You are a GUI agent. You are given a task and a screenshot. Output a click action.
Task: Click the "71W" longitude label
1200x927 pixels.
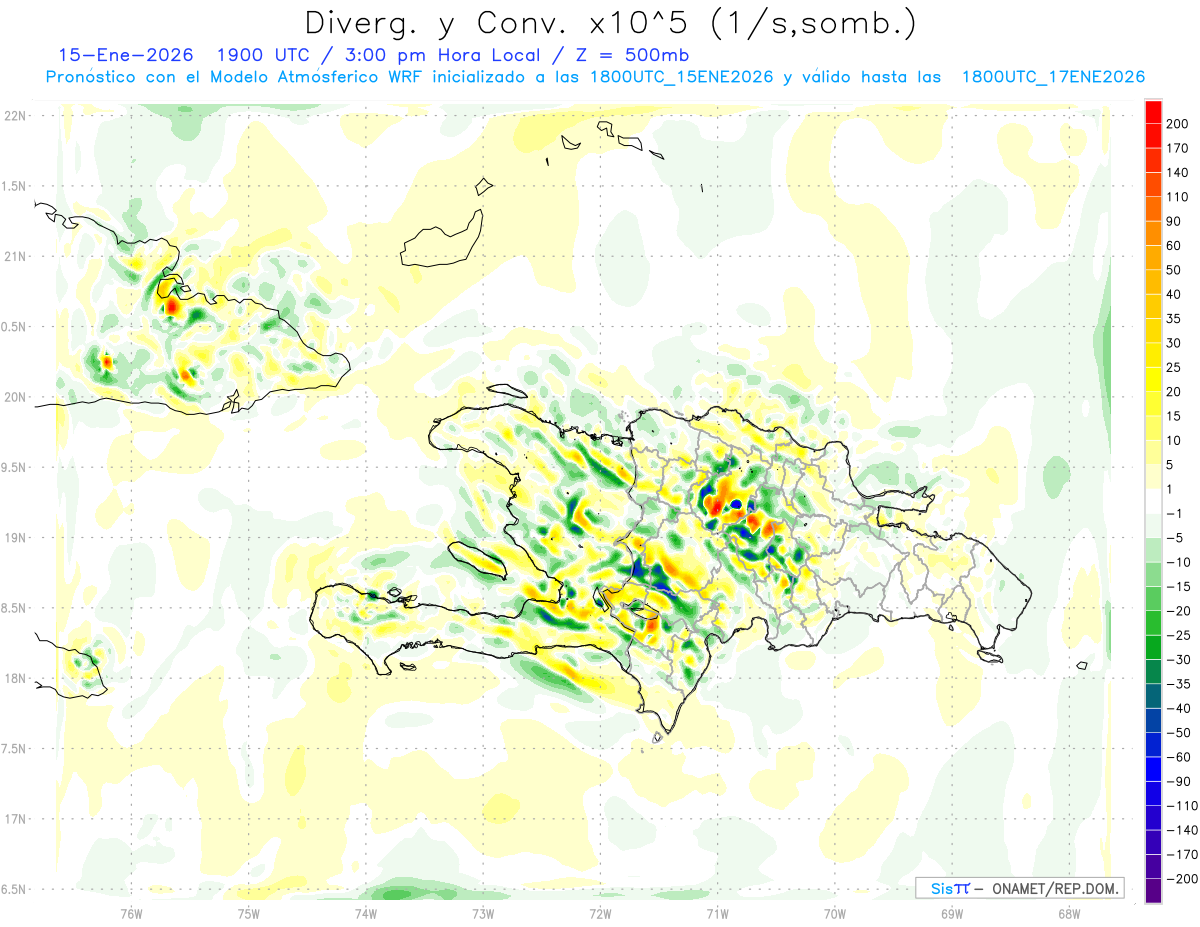[717, 913]
